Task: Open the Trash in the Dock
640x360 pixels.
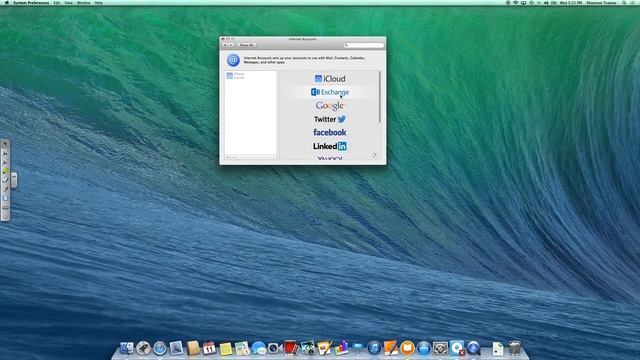Action: 514,348
